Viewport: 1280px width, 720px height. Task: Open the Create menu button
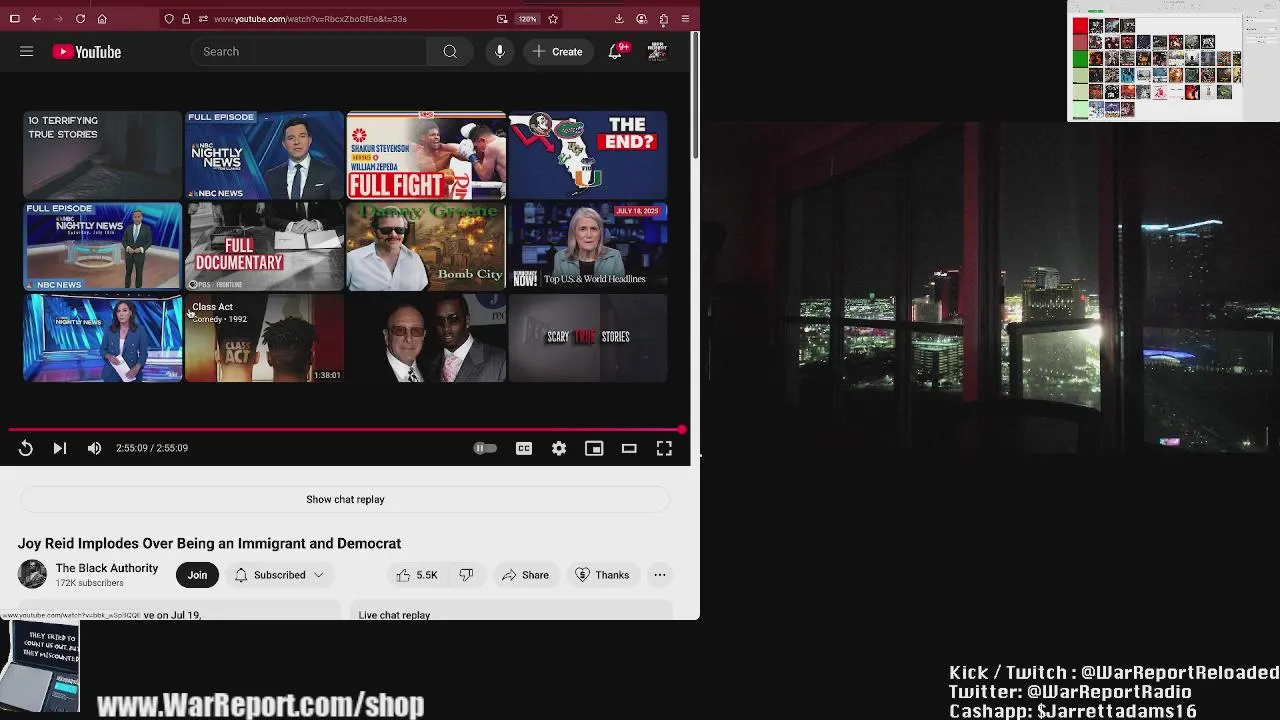tap(557, 51)
